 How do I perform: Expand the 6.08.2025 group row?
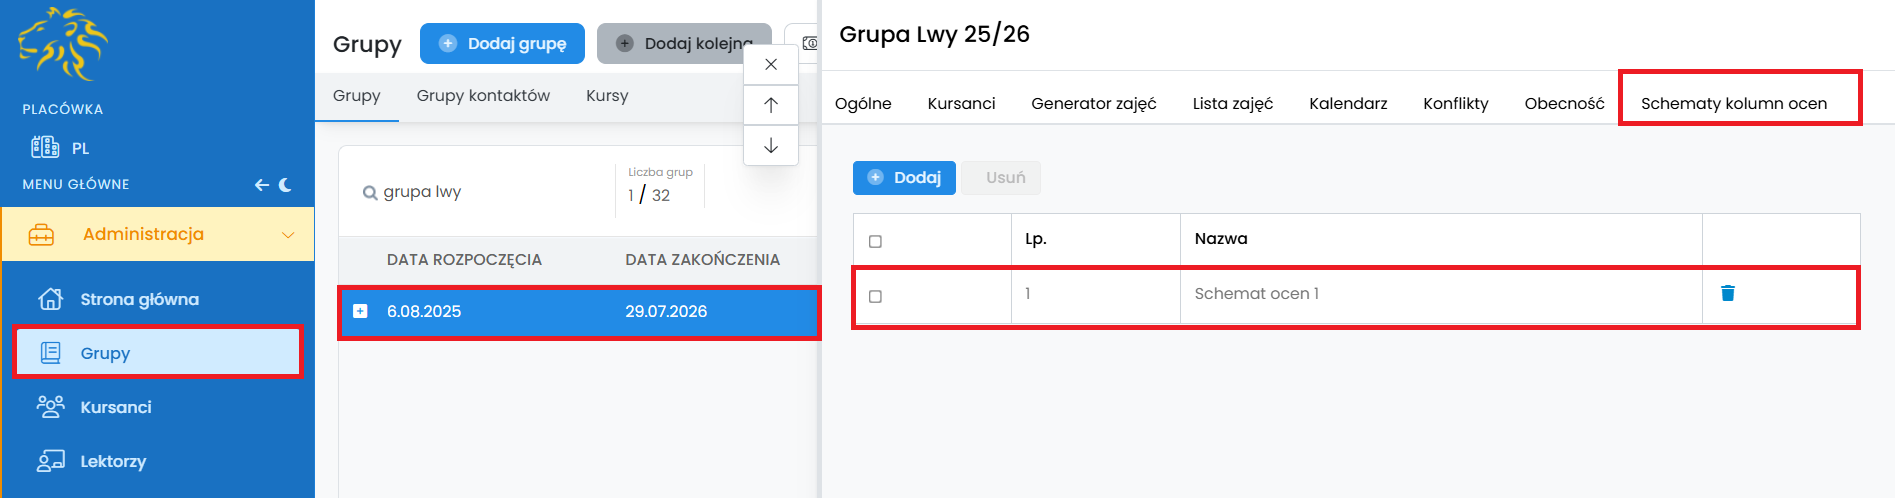[360, 311]
